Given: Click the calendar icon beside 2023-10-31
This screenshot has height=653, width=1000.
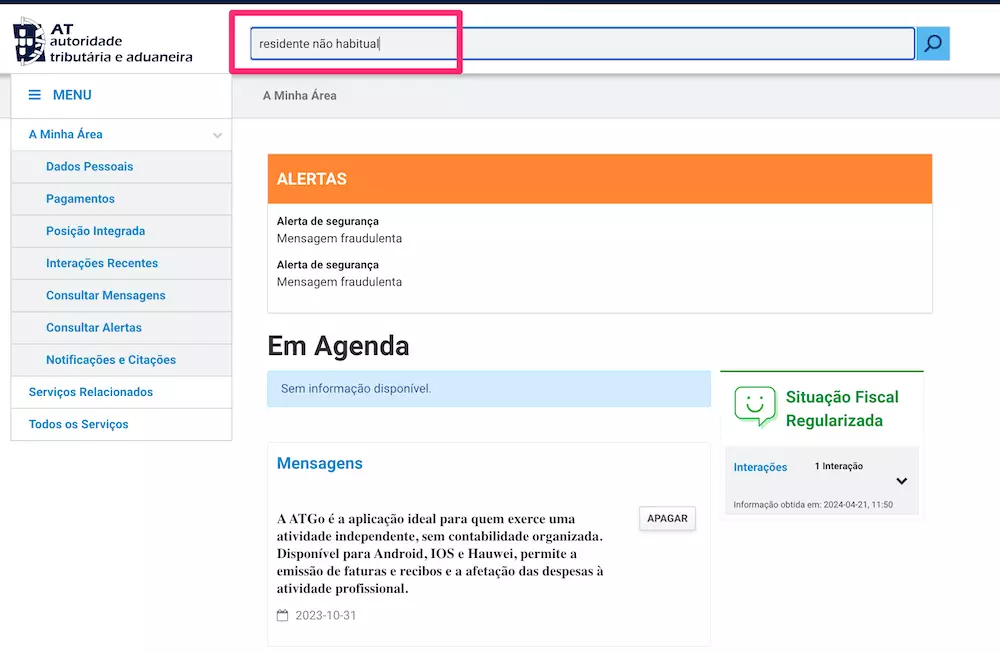Looking at the screenshot, I should (x=283, y=615).
